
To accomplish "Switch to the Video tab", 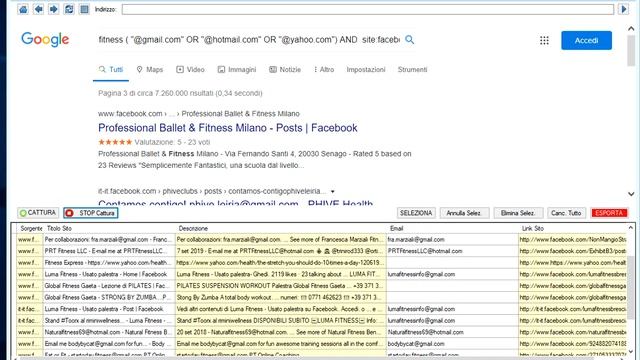I will (x=190, y=70).
